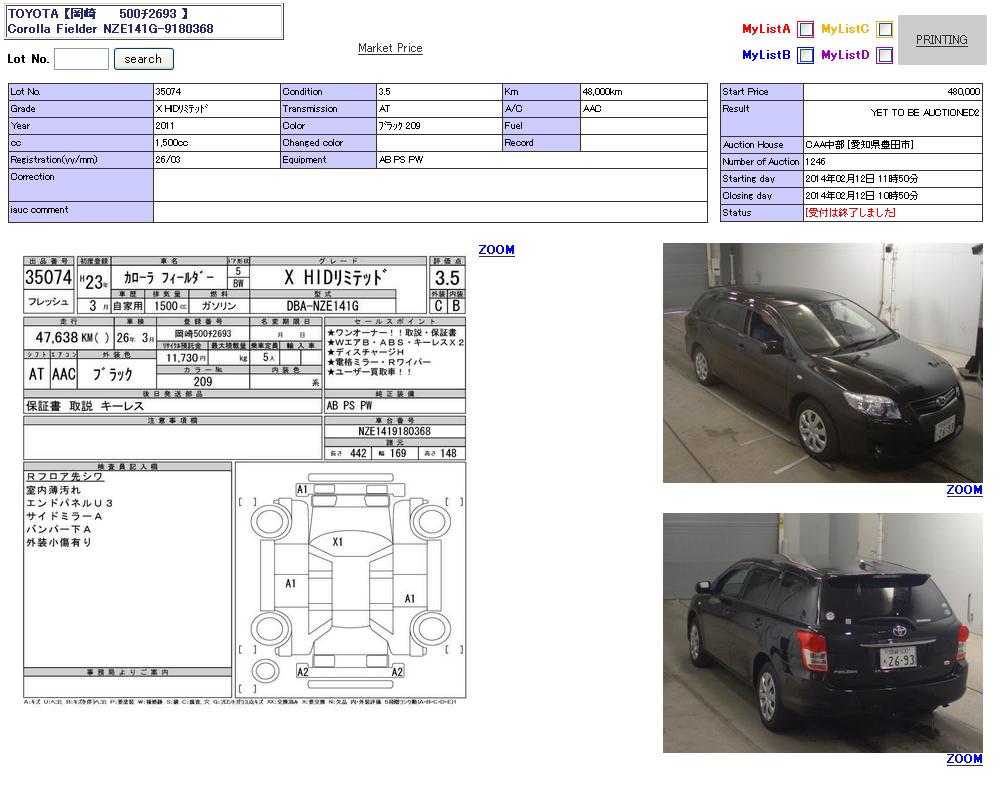Click the car damage diagram on auction sheet

[x=350, y=580]
